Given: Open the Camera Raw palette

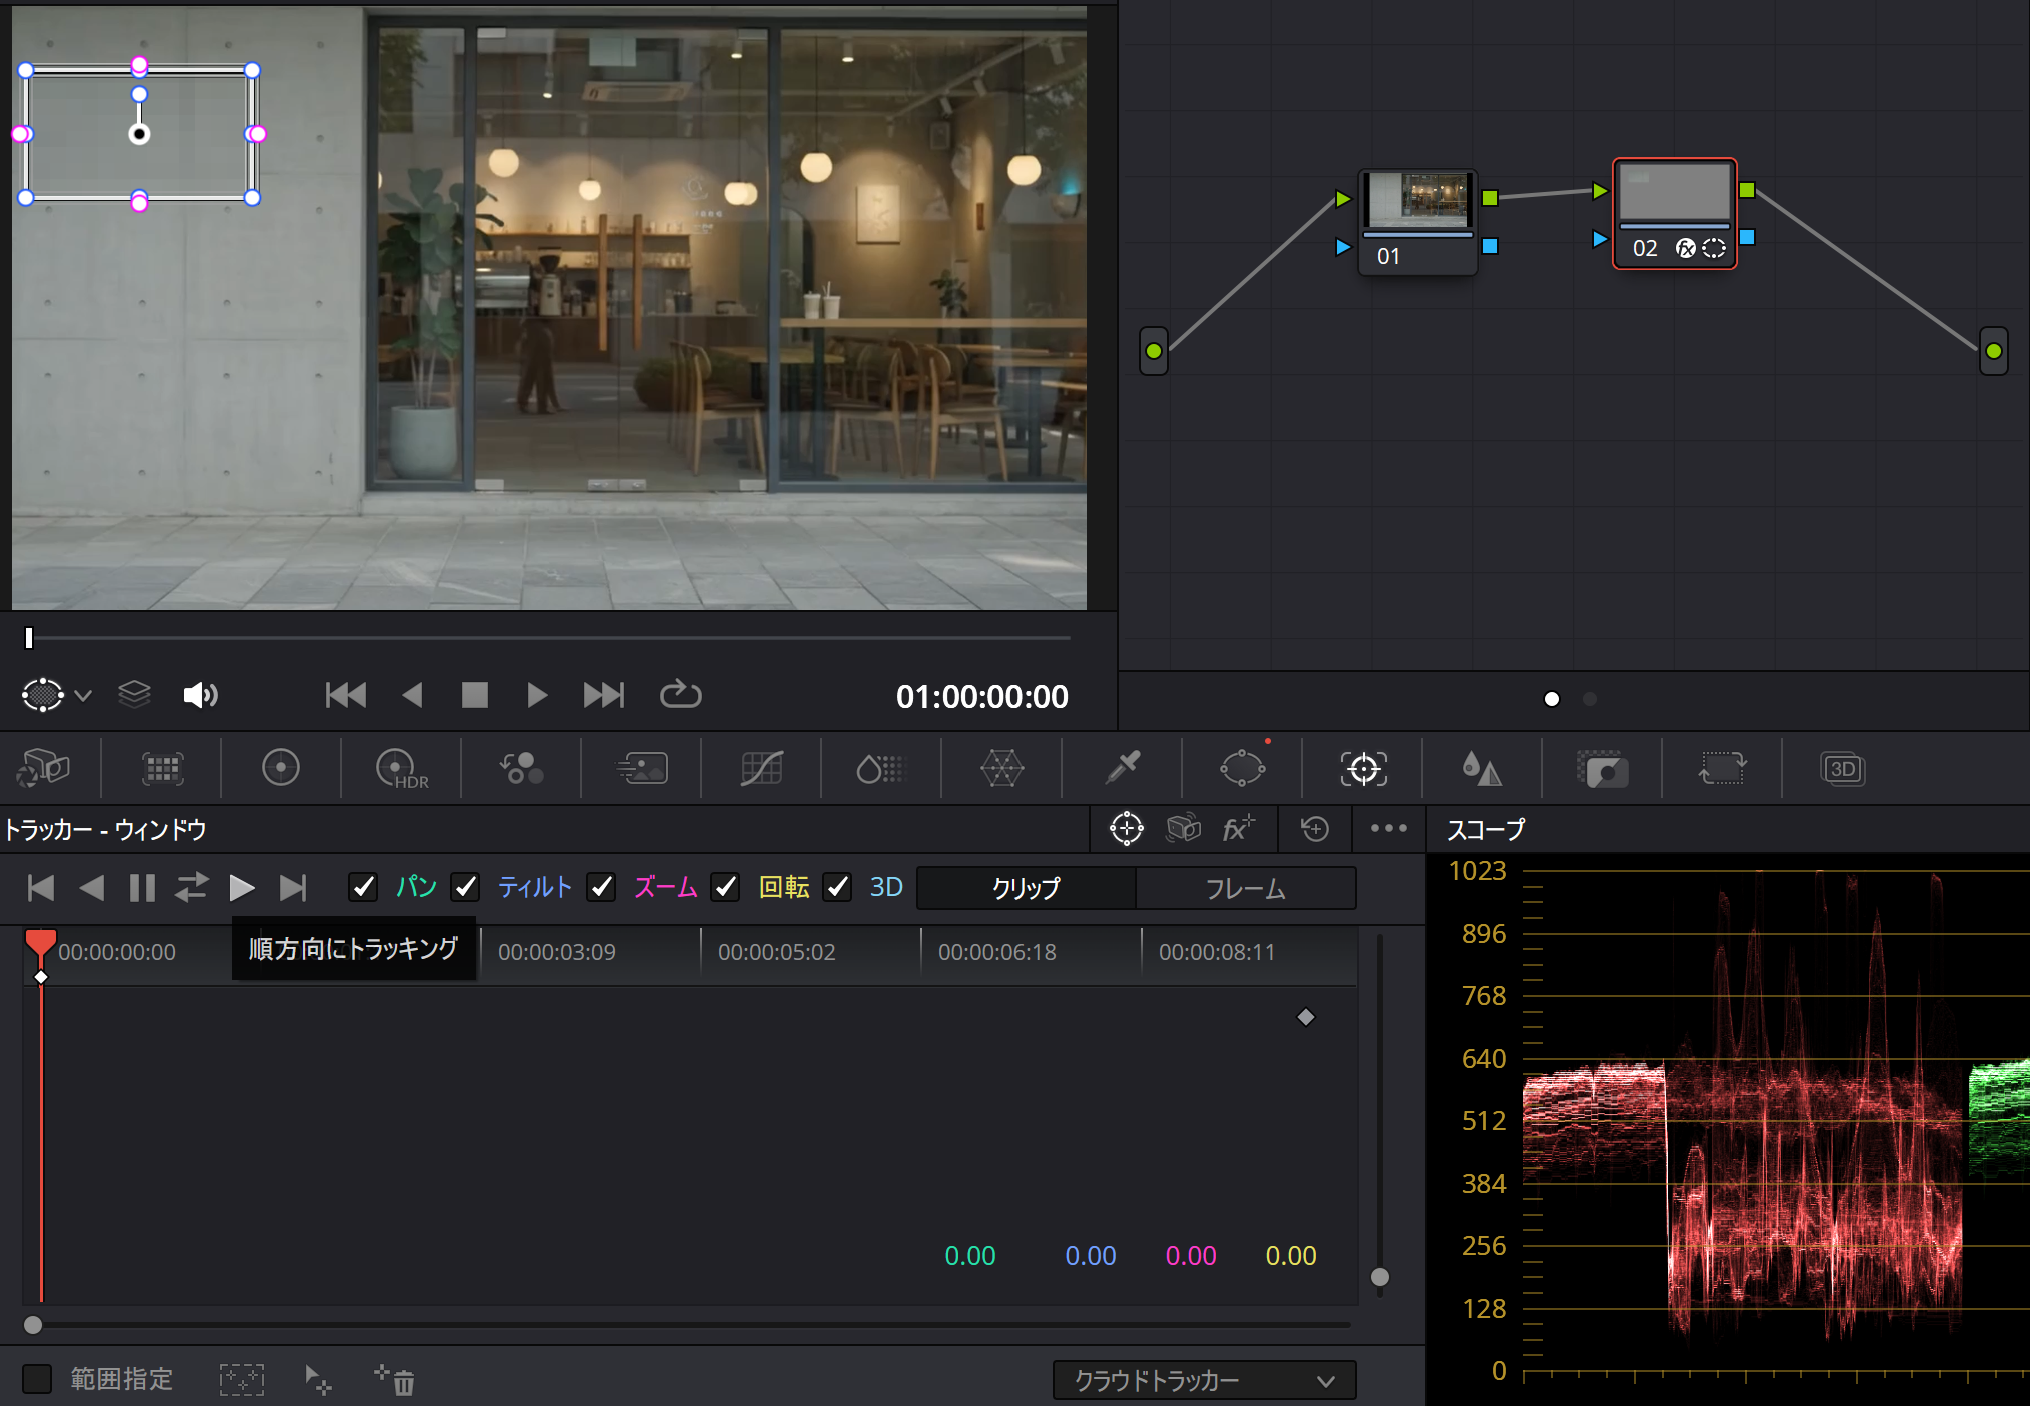Looking at the screenshot, I should point(43,769).
